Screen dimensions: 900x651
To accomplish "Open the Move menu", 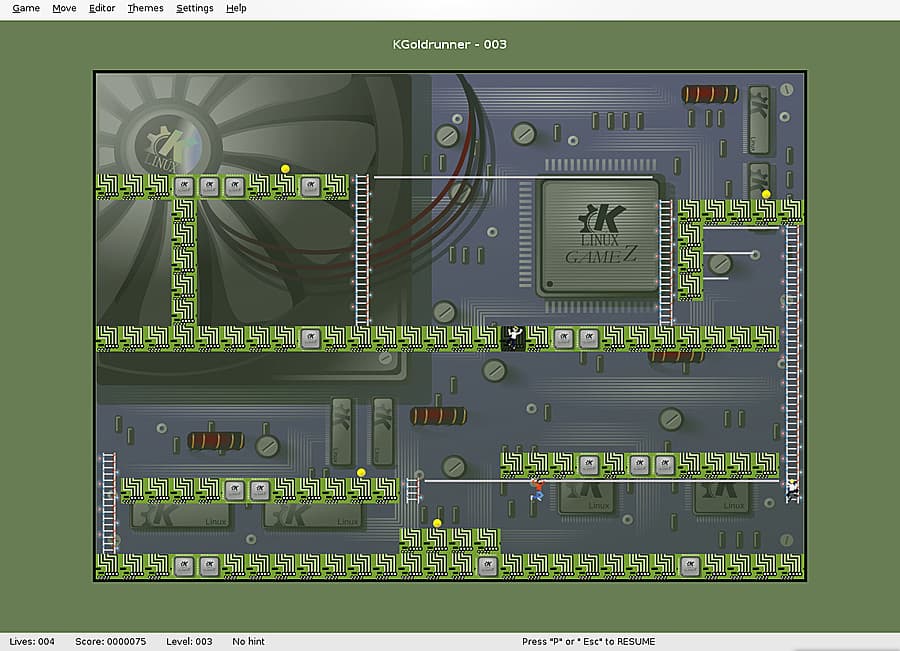I will 64,8.
